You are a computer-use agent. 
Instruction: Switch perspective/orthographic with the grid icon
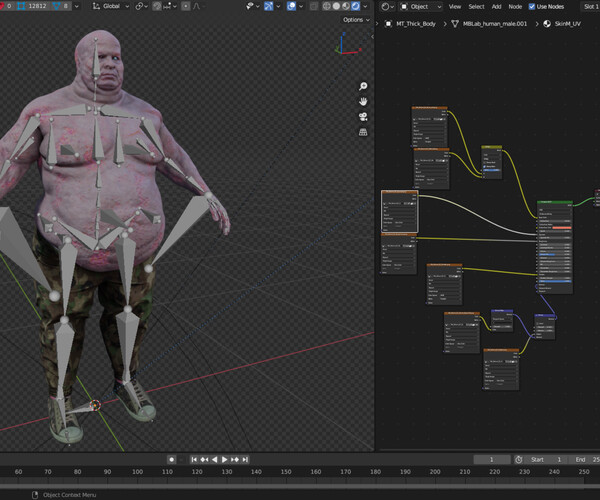(x=363, y=132)
